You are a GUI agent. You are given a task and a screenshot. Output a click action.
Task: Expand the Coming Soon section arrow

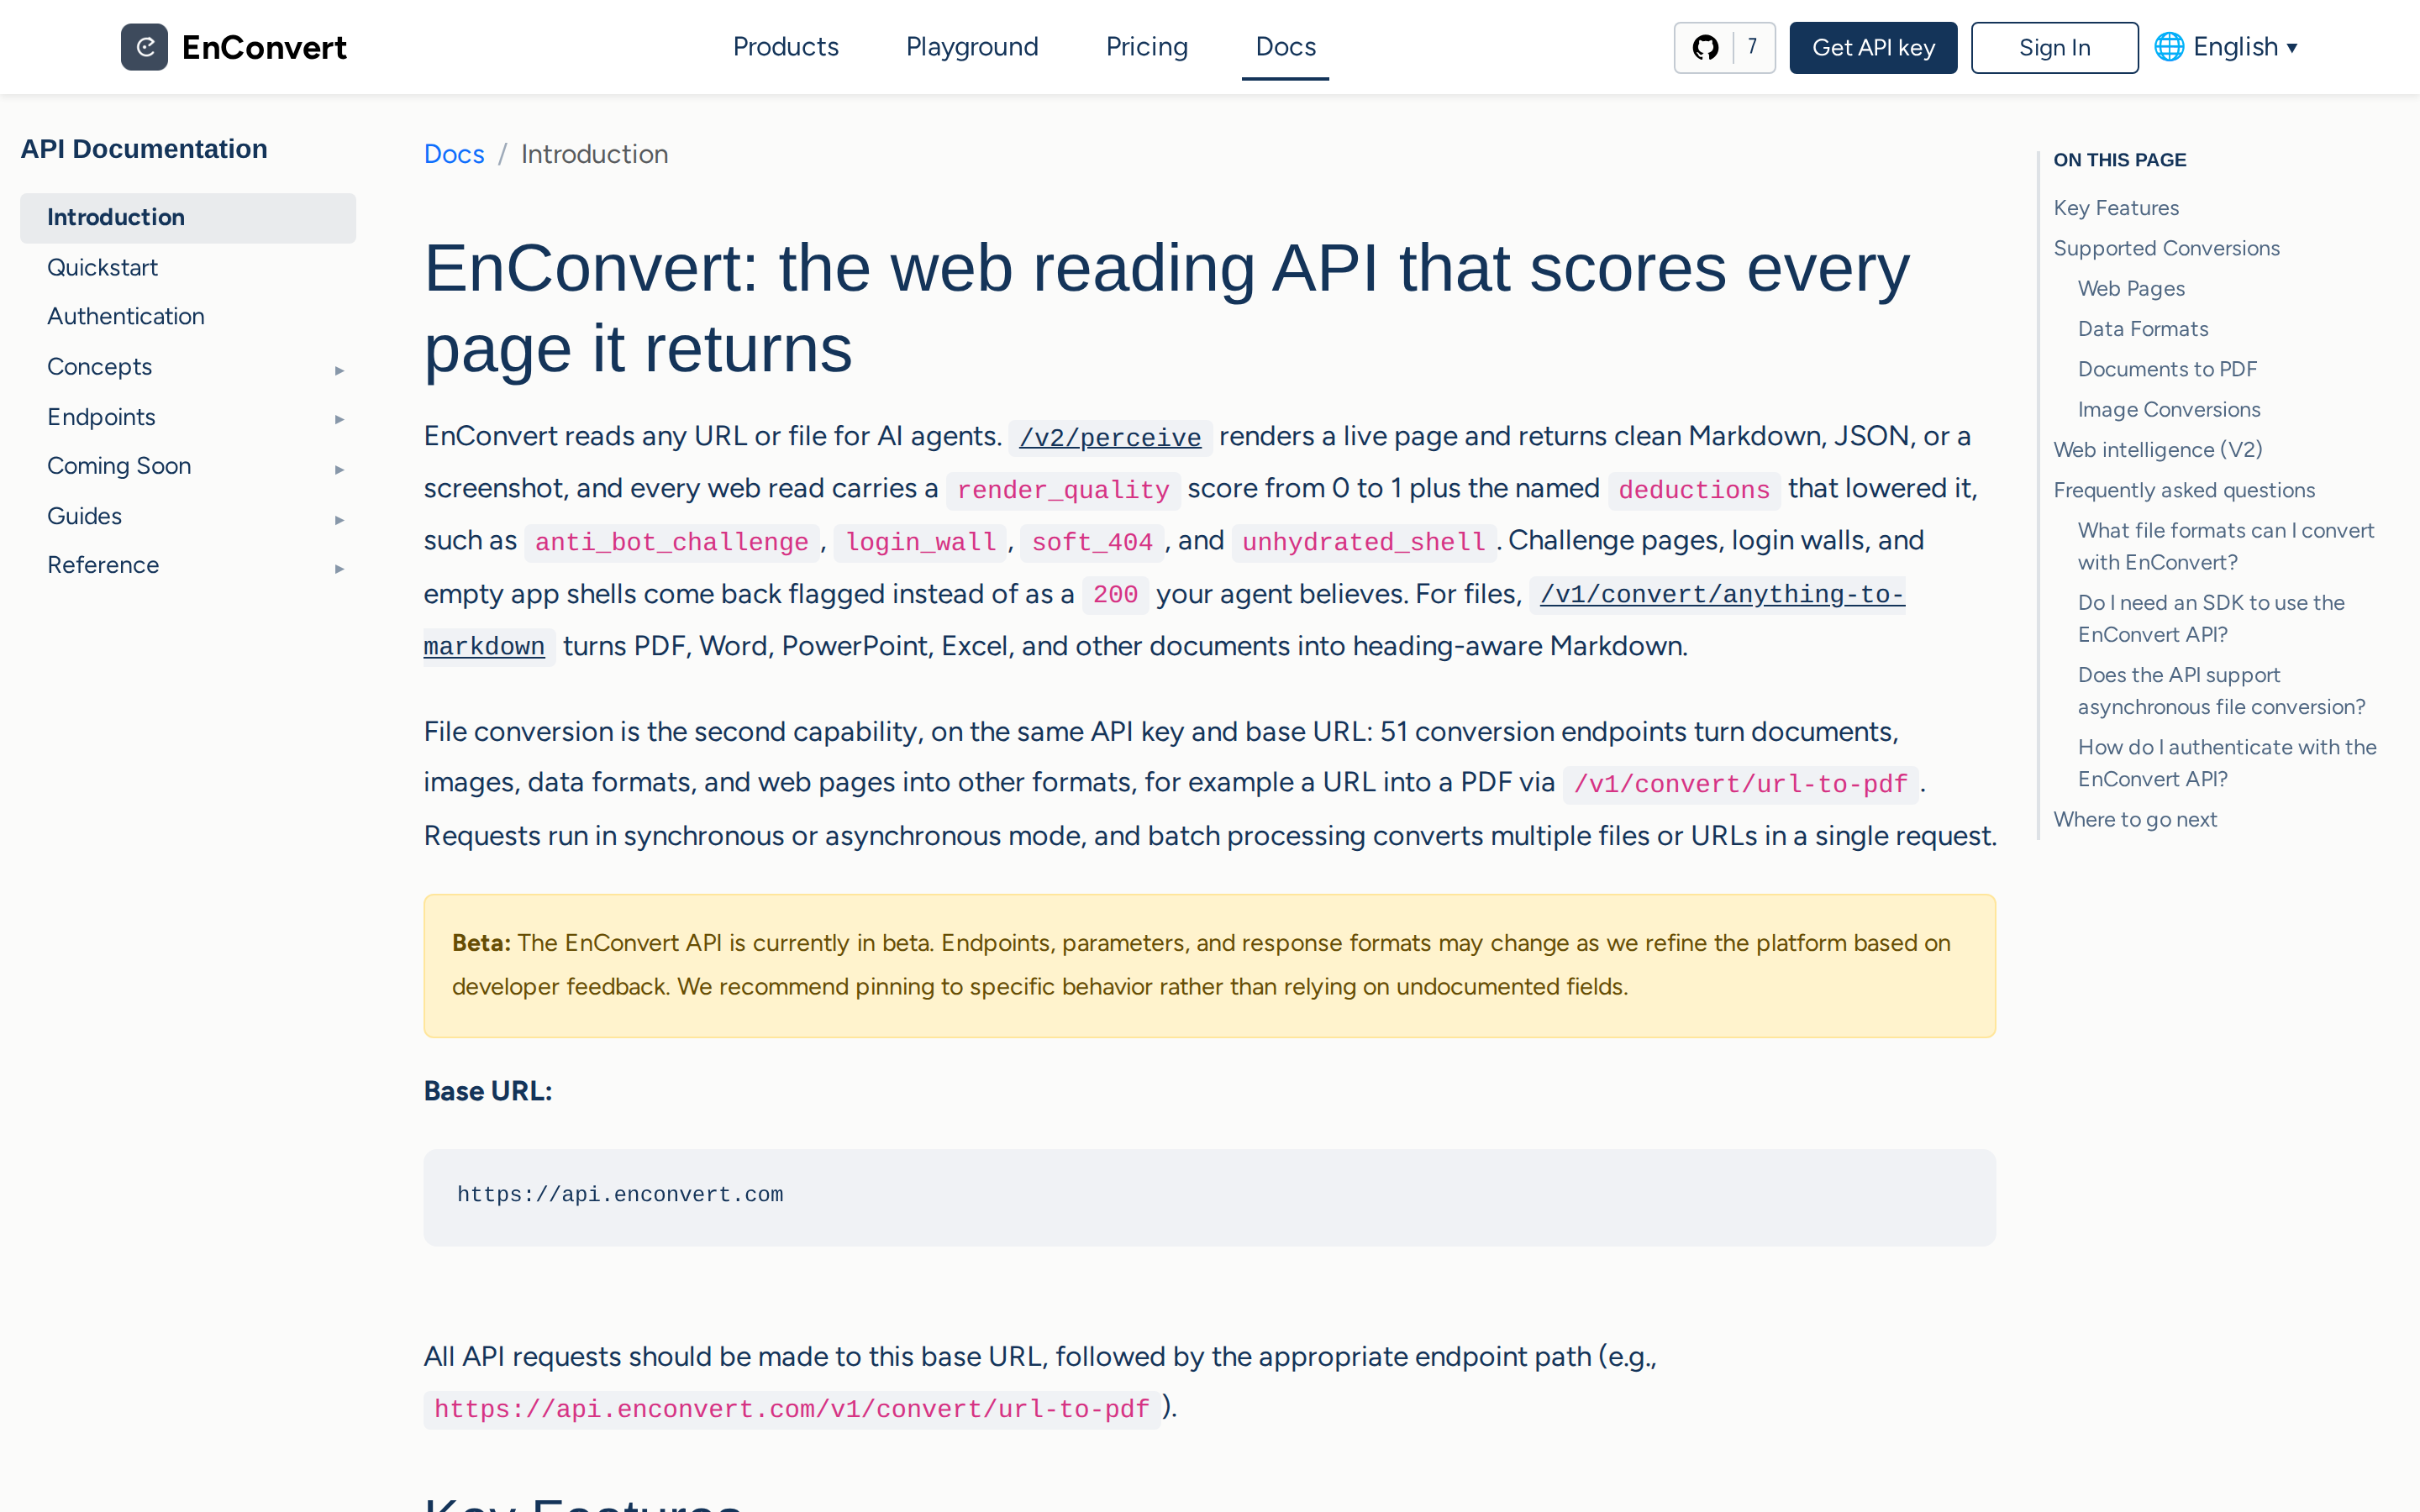point(339,469)
